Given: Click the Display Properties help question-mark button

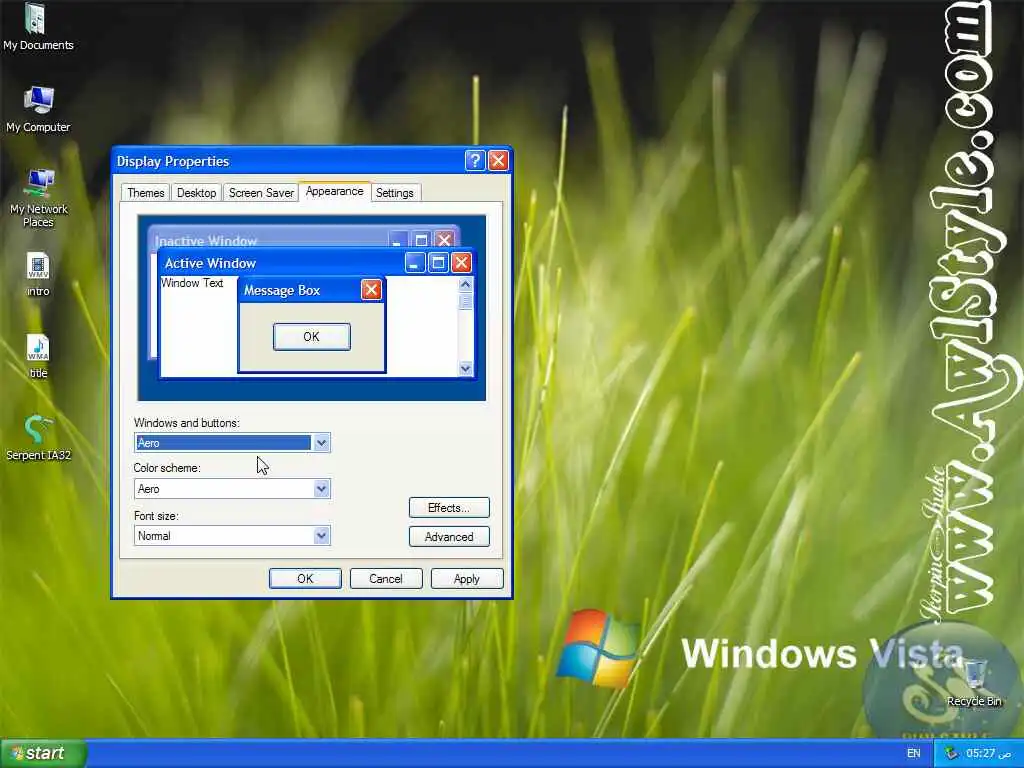Looking at the screenshot, I should (x=475, y=161).
